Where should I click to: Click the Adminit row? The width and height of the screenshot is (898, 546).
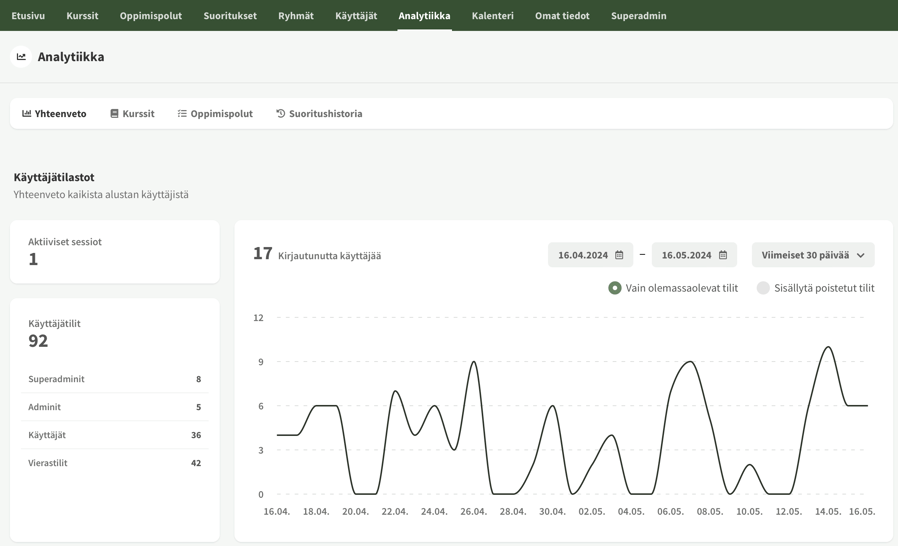[115, 407]
